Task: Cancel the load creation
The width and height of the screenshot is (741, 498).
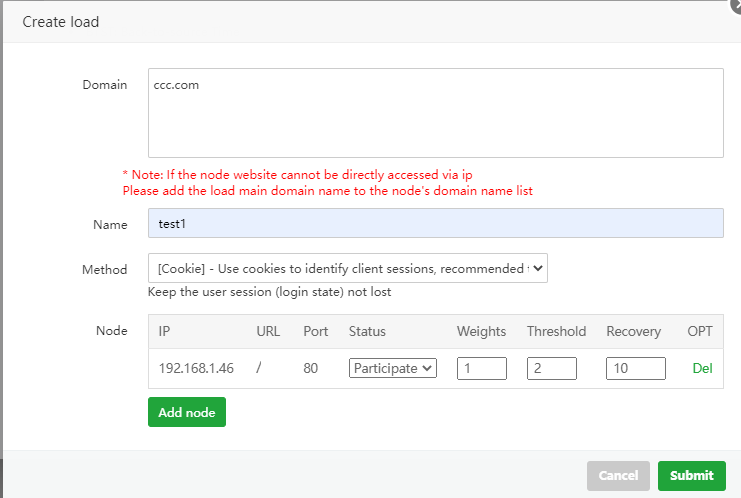Action: point(618,475)
